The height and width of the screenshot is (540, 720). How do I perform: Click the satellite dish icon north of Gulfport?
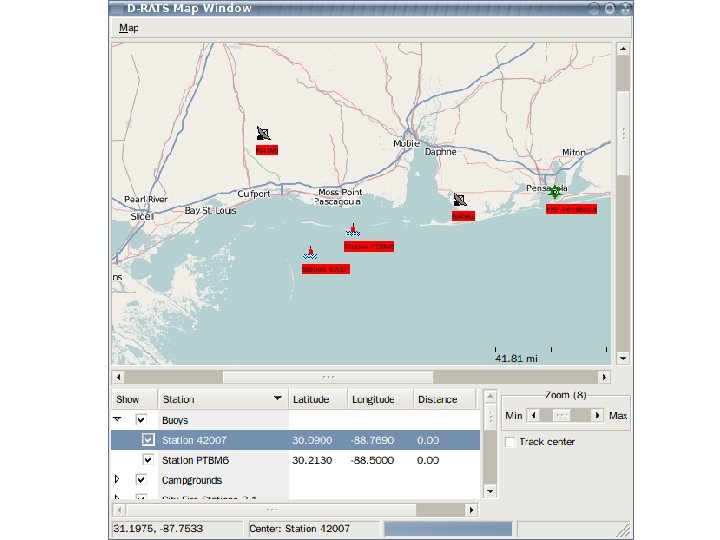(x=264, y=134)
